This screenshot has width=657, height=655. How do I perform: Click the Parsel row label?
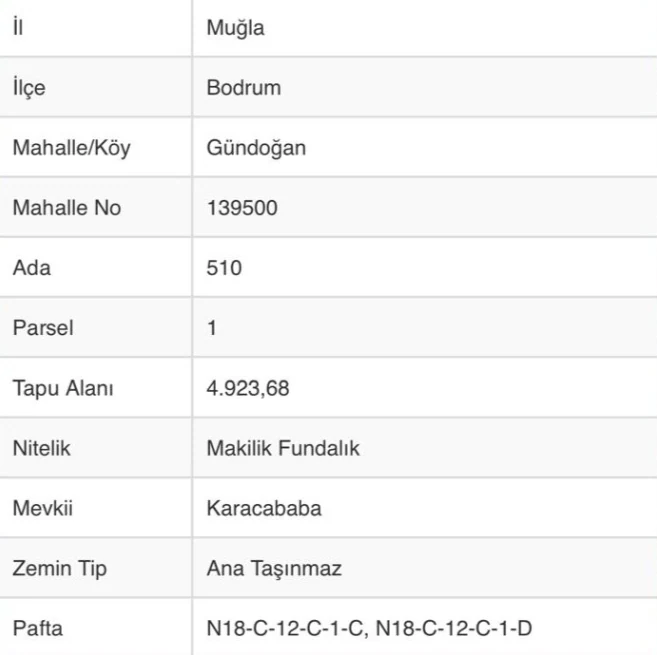[x=43, y=328]
